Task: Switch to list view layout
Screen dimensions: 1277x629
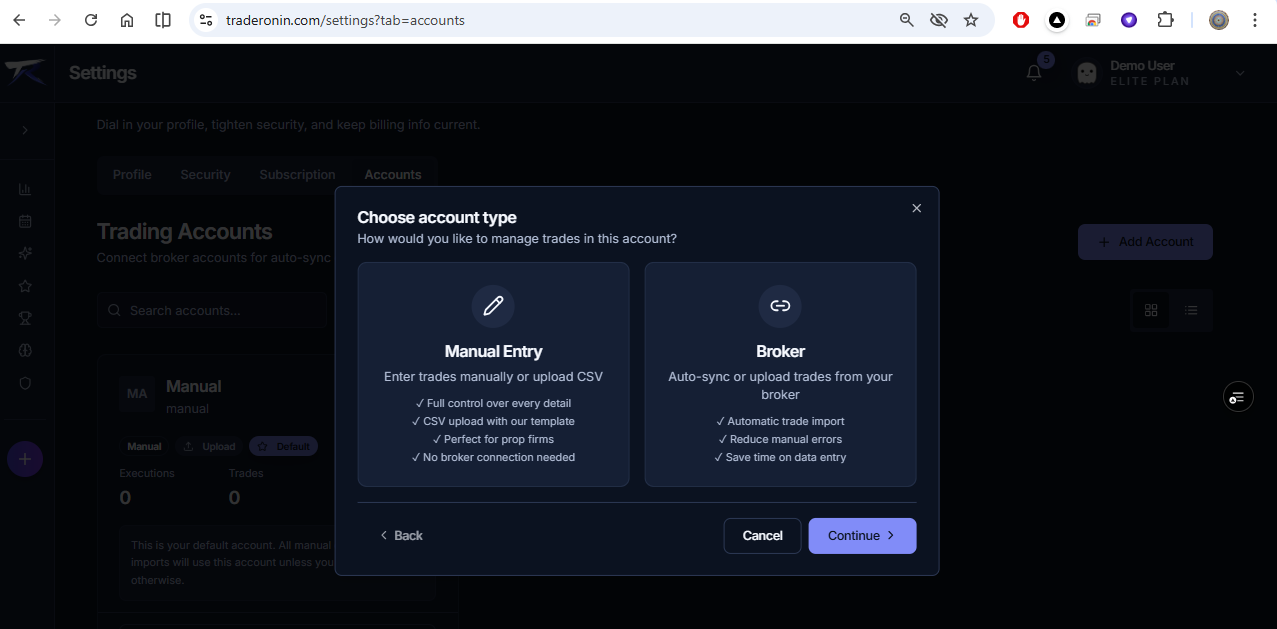Action: click(x=1191, y=310)
